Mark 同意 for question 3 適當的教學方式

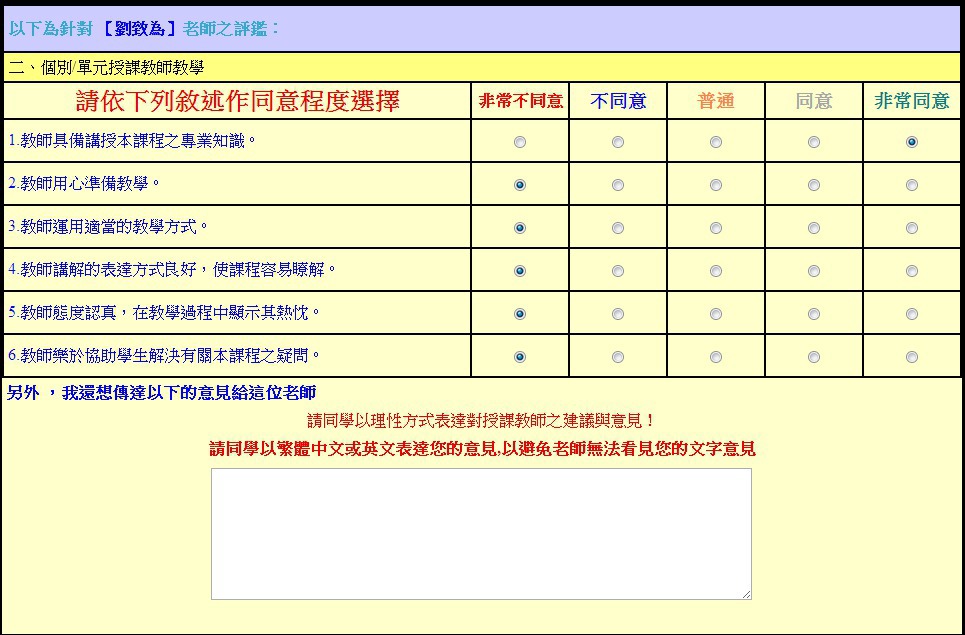tap(814, 228)
